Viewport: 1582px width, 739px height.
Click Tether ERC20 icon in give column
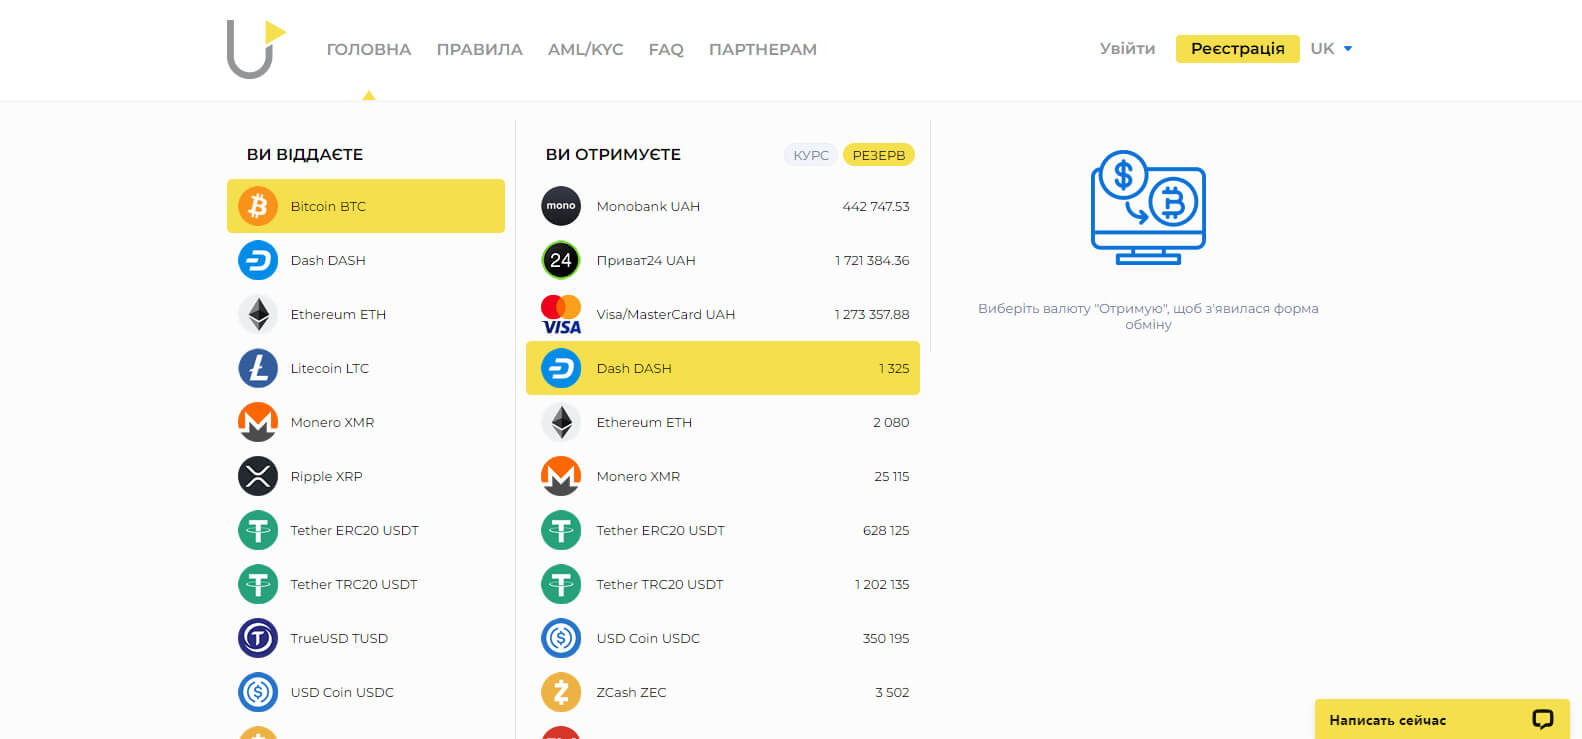click(258, 530)
